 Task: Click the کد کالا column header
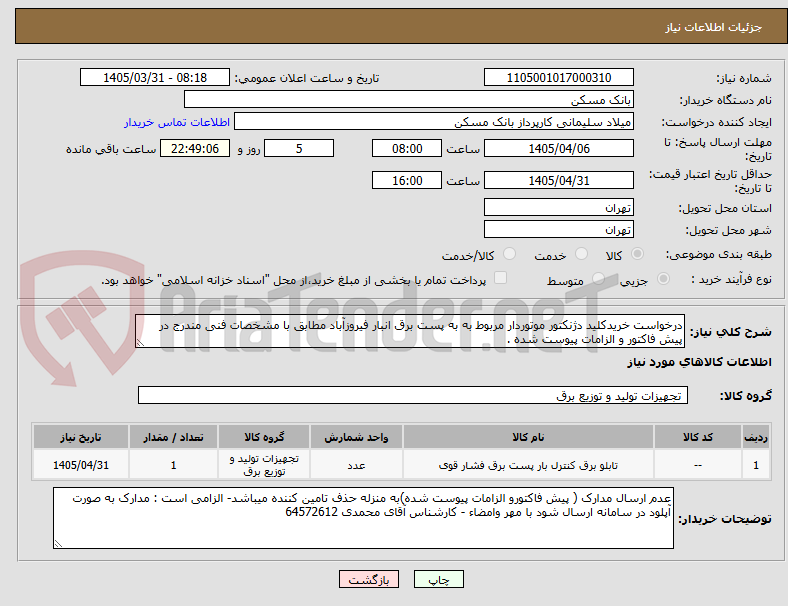(698, 437)
